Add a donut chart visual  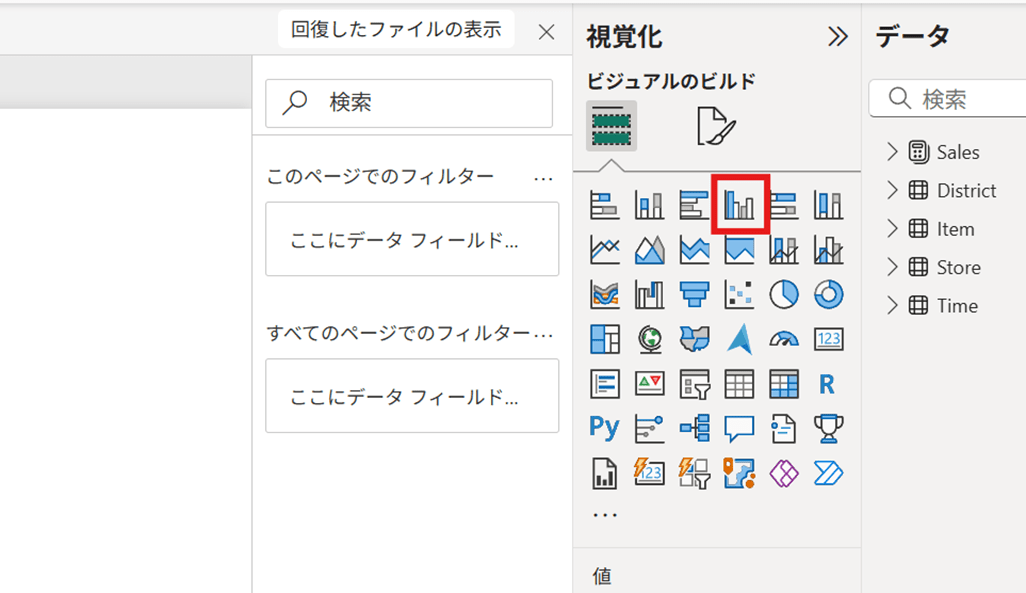click(x=828, y=294)
